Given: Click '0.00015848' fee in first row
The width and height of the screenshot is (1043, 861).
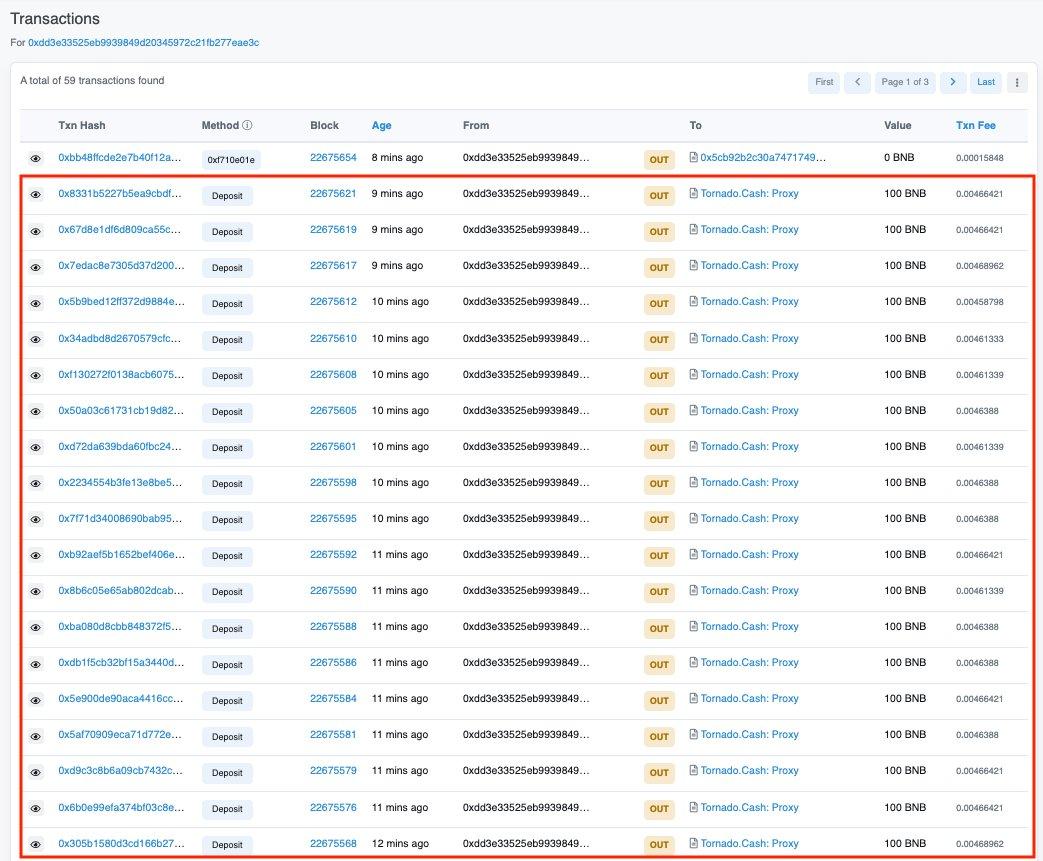Looking at the screenshot, I should coord(980,158).
